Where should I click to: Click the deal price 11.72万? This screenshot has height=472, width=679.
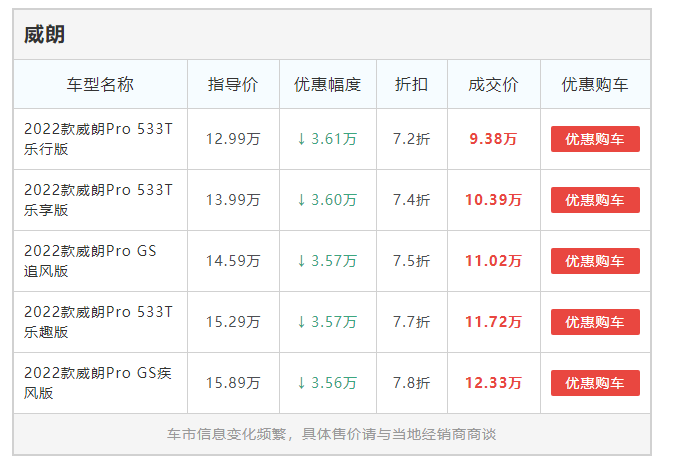tap(493, 322)
